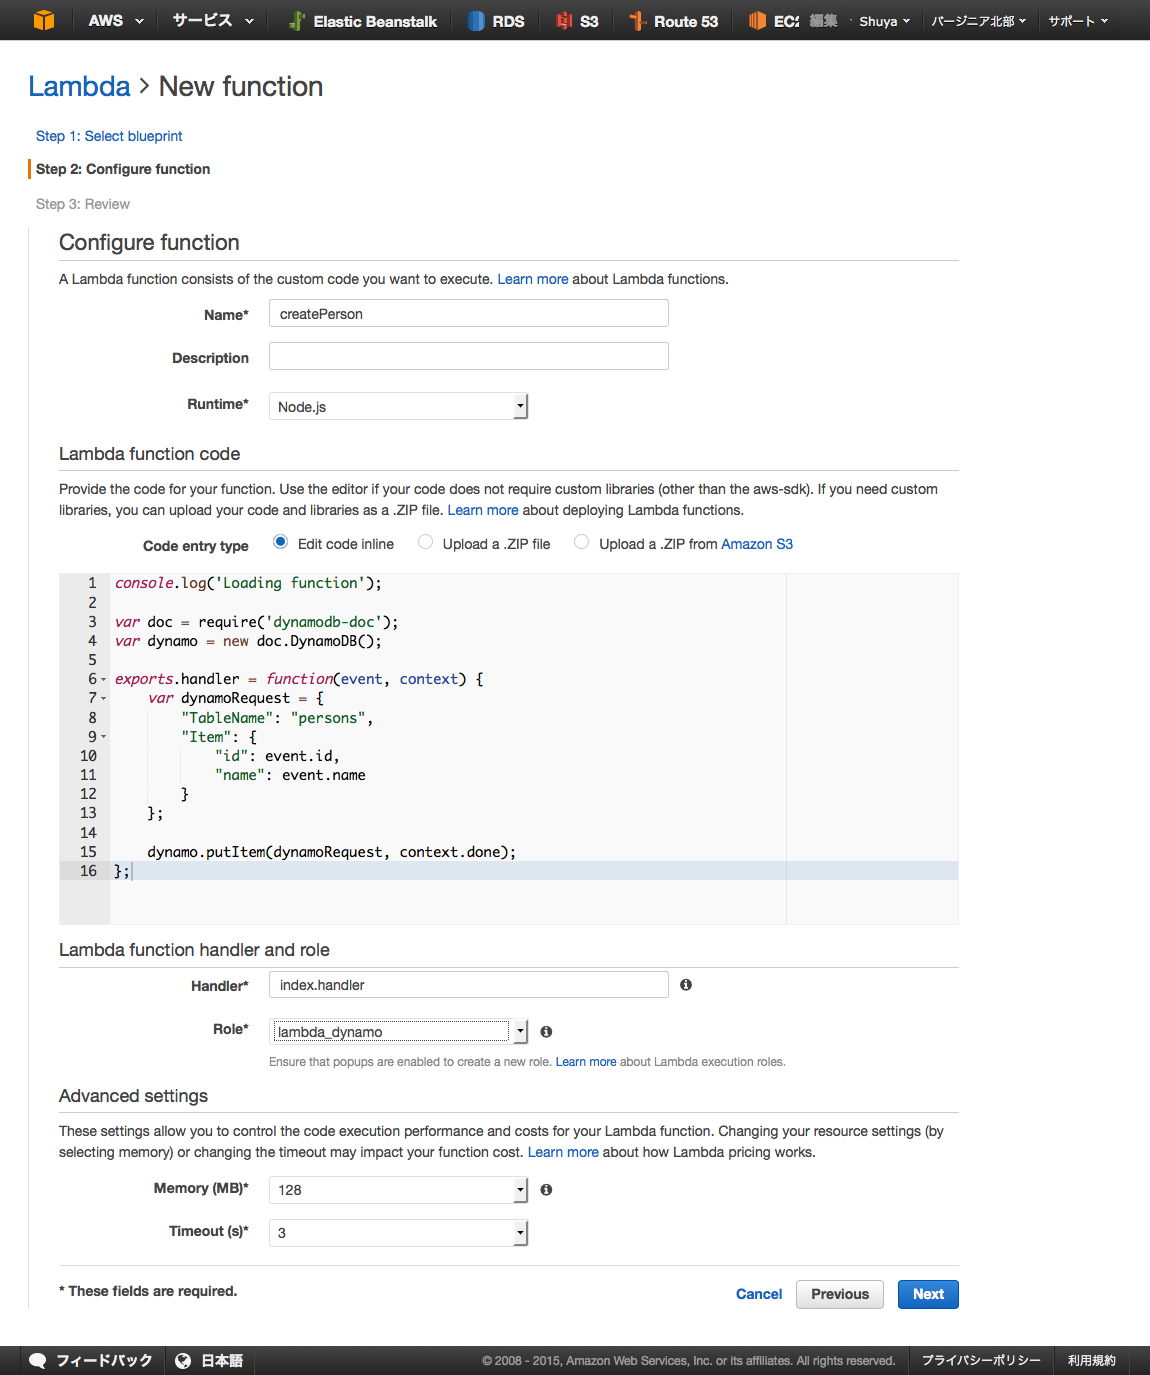Click the Next button
This screenshot has height=1375, width=1150.
(927, 1294)
